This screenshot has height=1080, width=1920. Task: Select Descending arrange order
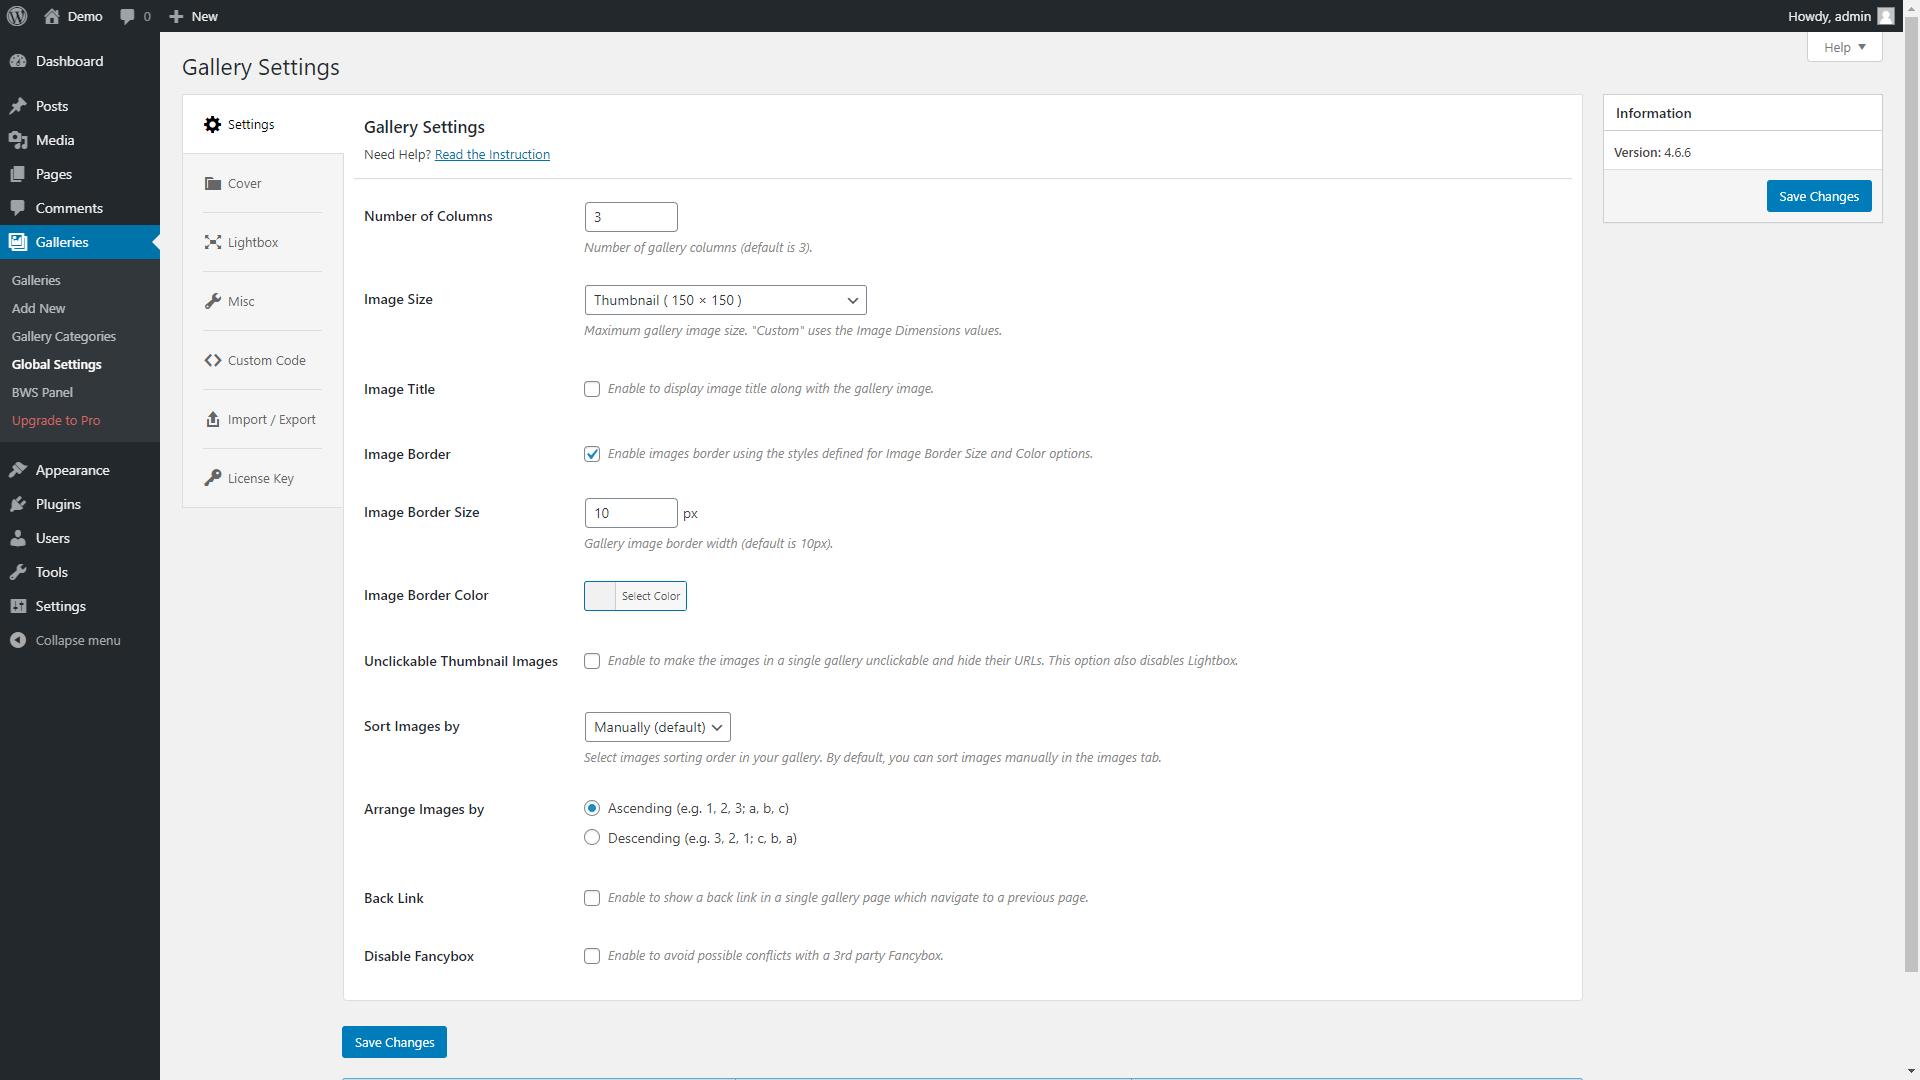pos(592,837)
